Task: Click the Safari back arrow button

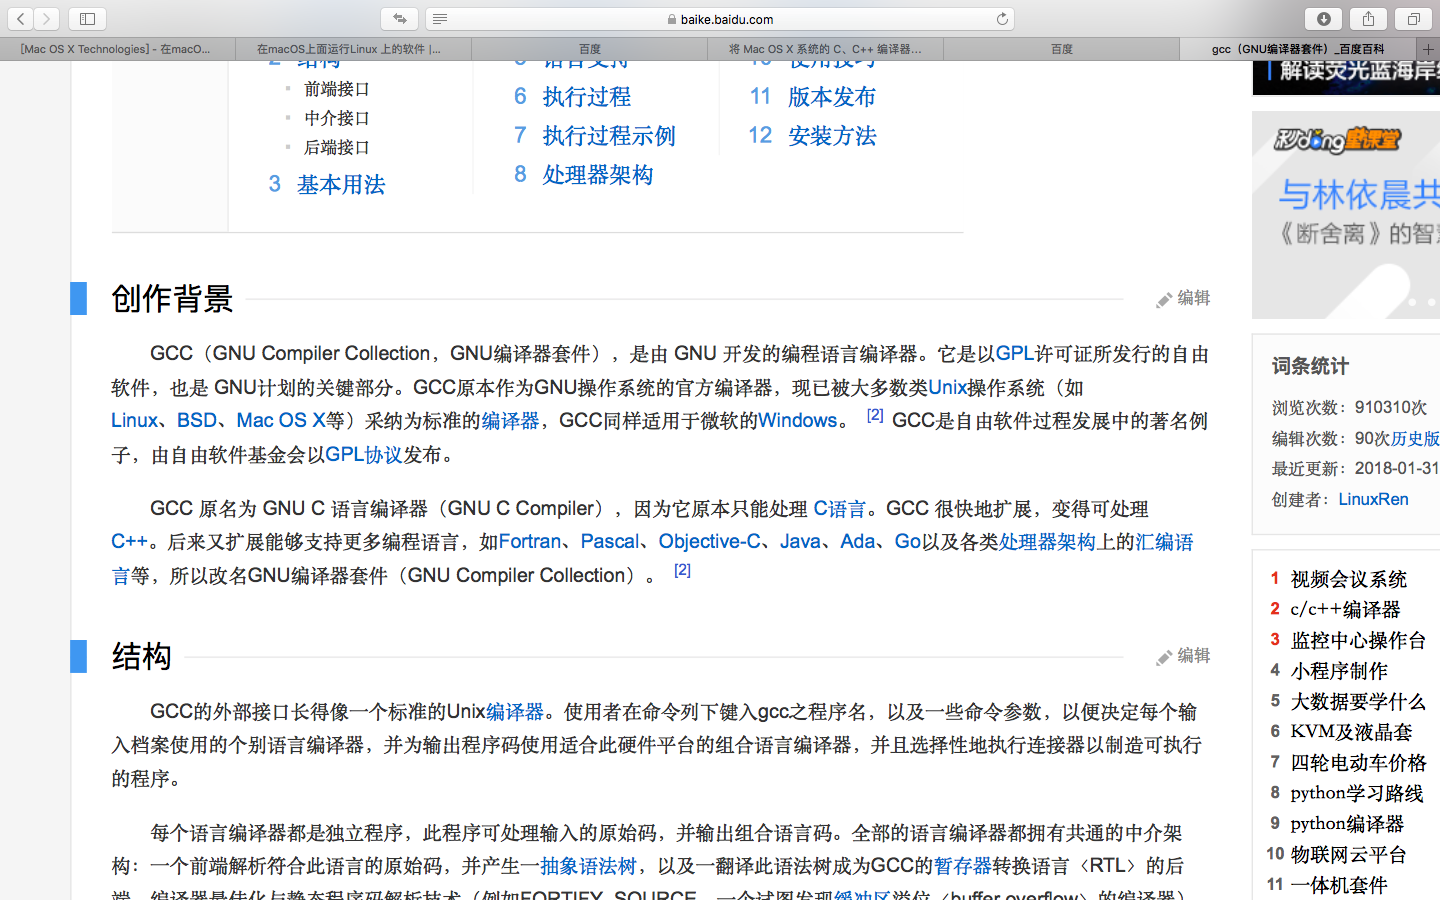Action: [x=20, y=19]
